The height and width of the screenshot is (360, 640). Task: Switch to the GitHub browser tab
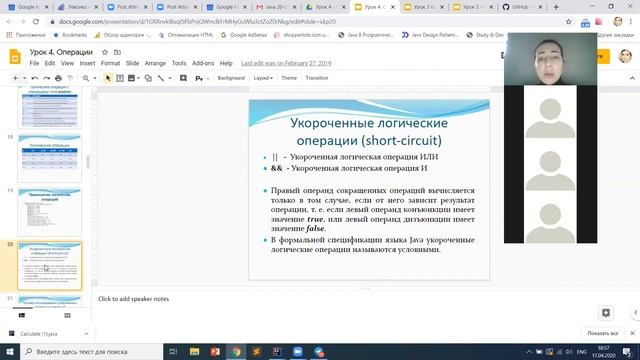point(520,7)
